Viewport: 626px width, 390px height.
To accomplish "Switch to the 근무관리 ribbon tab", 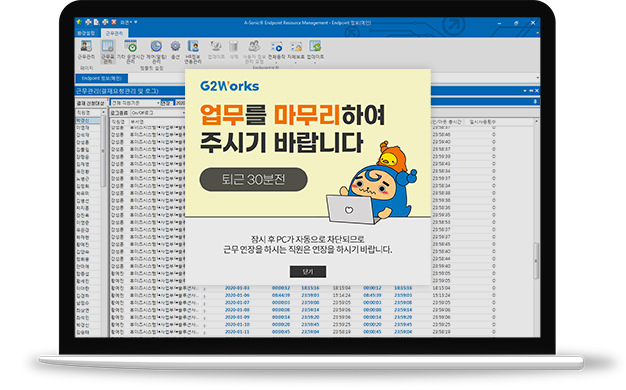I will (115, 33).
